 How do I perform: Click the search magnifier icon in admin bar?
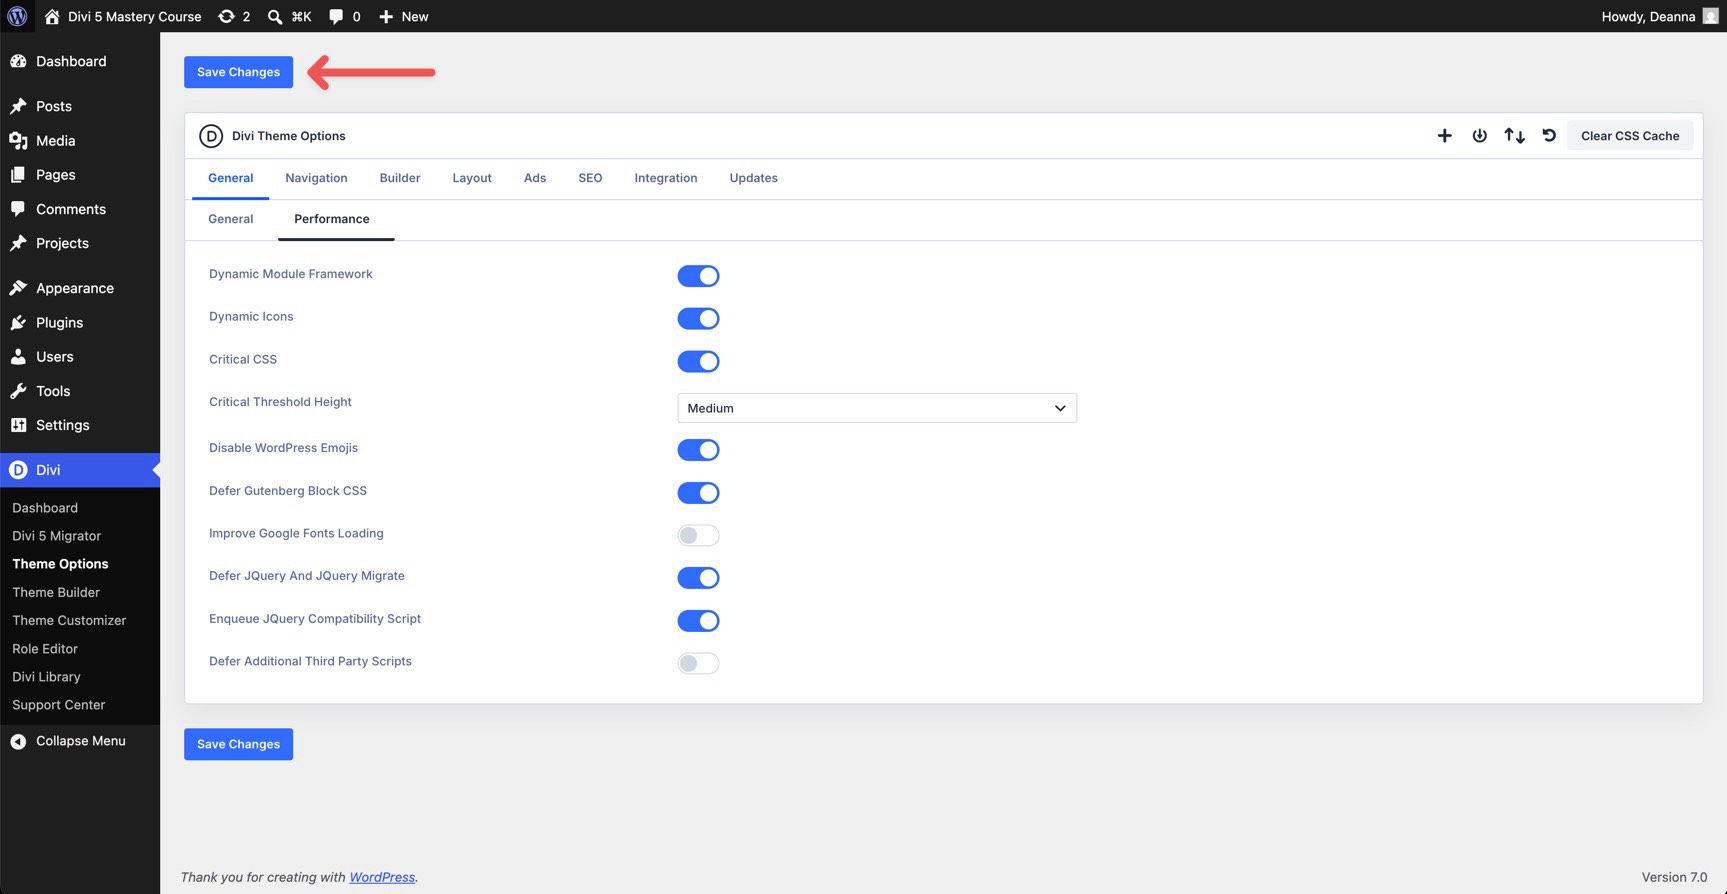[275, 16]
